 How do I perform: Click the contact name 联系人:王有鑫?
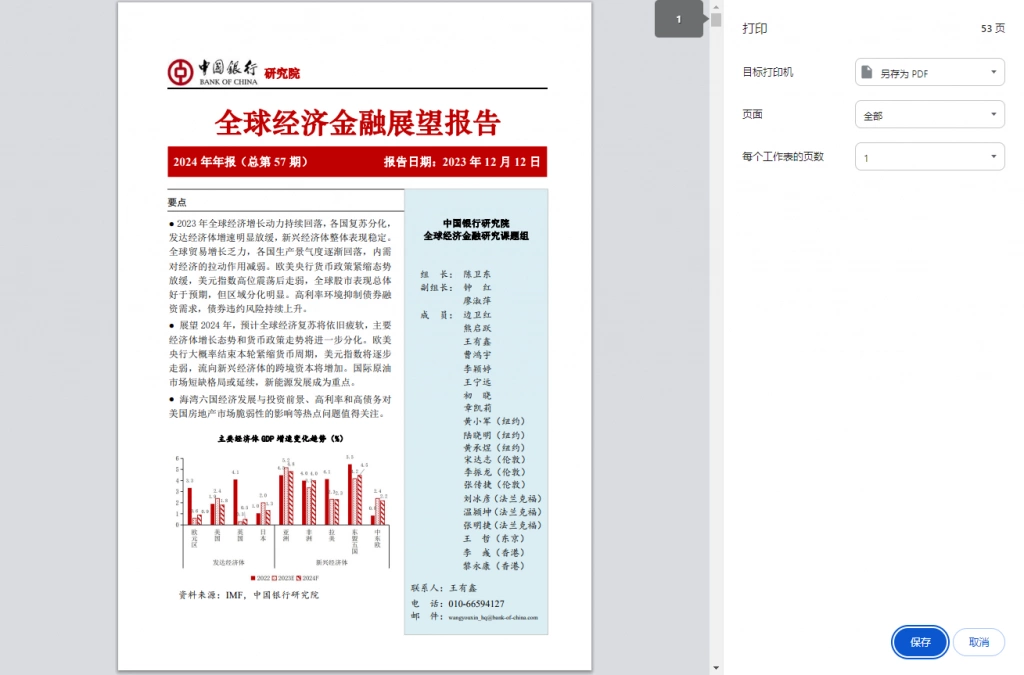point(444,588)
